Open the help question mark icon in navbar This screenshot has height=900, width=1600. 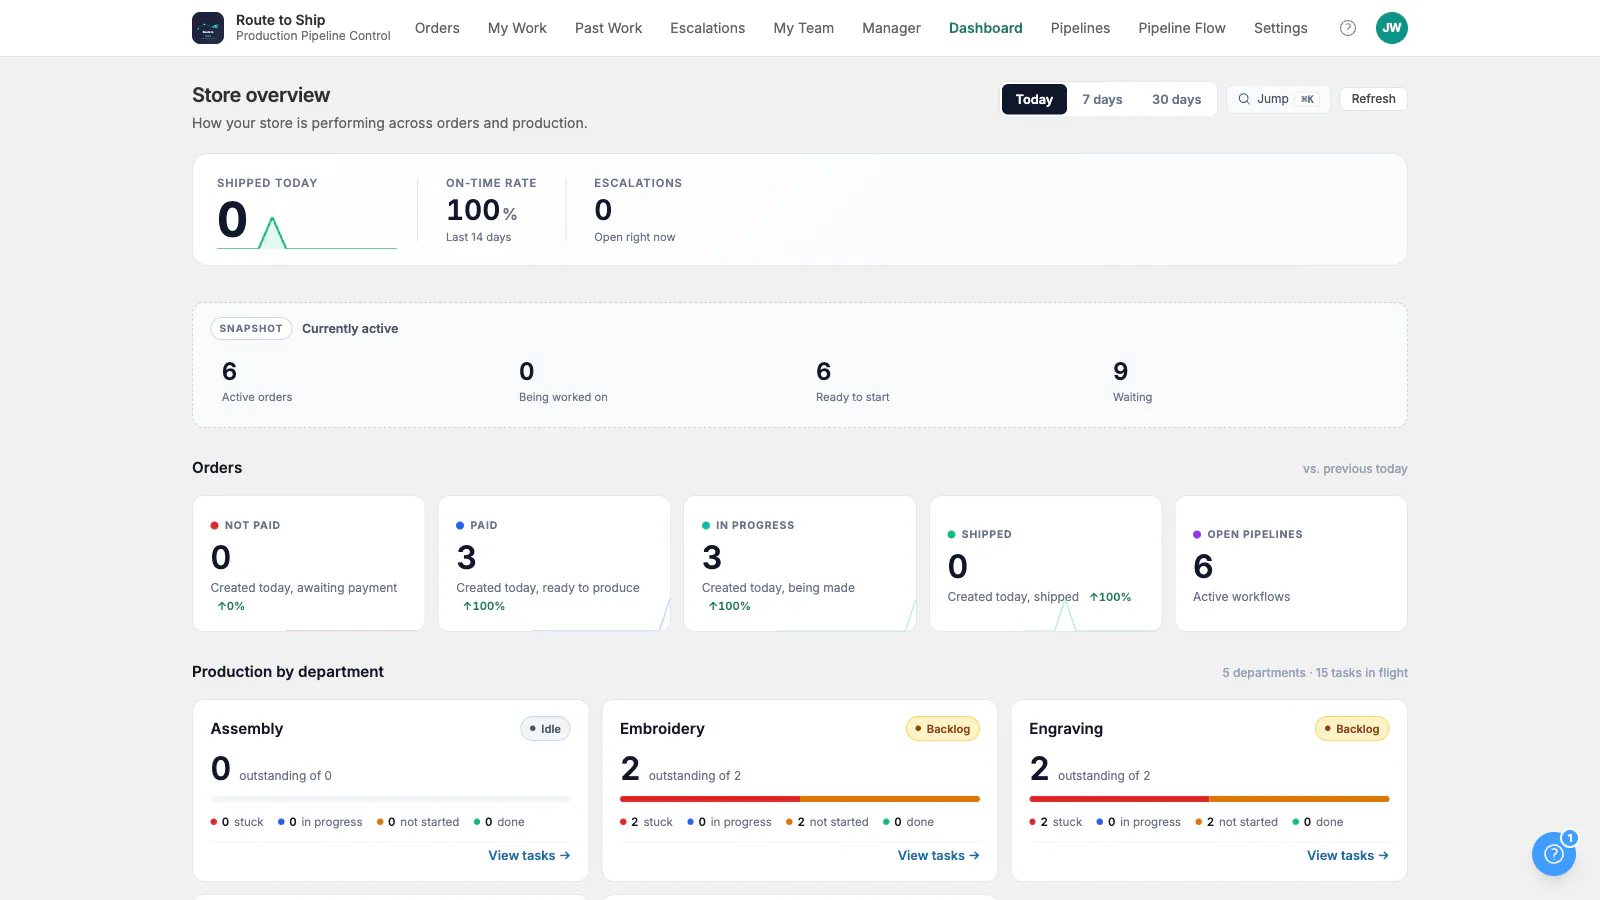[x=1348, y=28]
